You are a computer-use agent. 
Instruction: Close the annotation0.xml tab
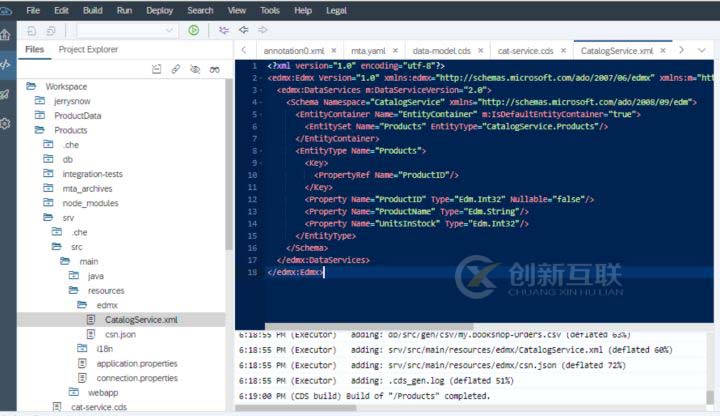pos(334,51)
